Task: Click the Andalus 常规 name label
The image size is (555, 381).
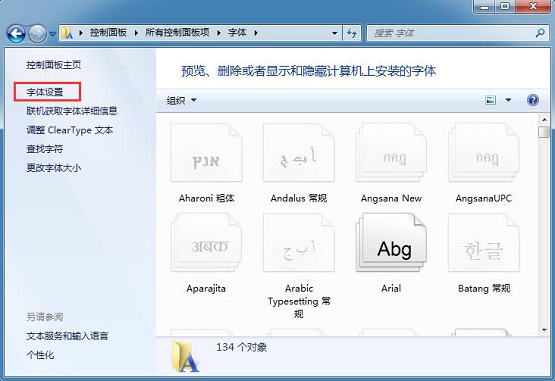Action: pyautogui.click(x=299, y=198)
